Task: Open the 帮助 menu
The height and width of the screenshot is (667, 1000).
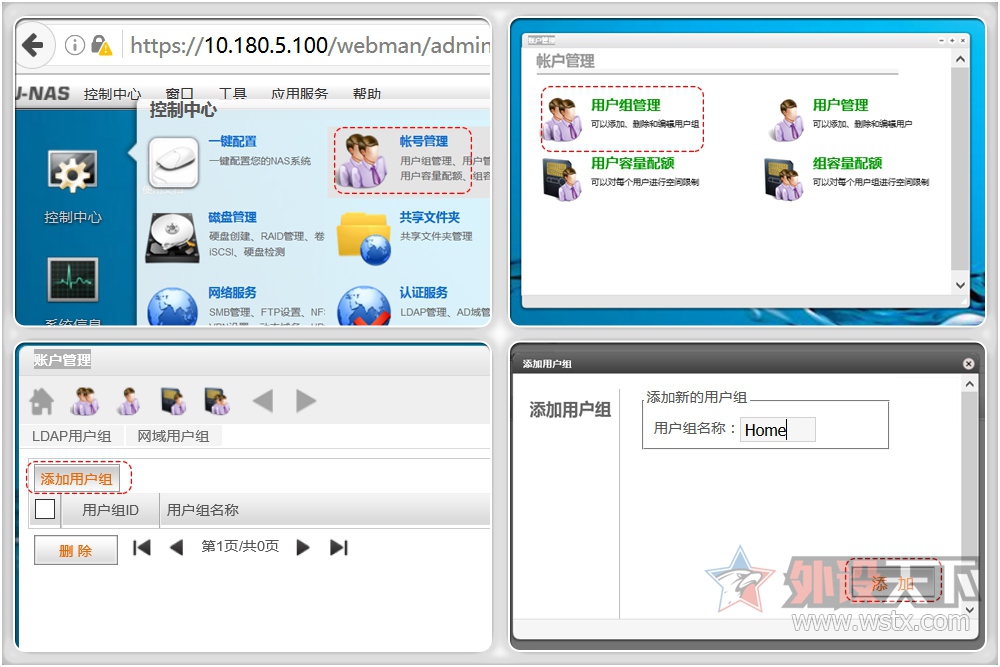Action: tap(367, 94)
